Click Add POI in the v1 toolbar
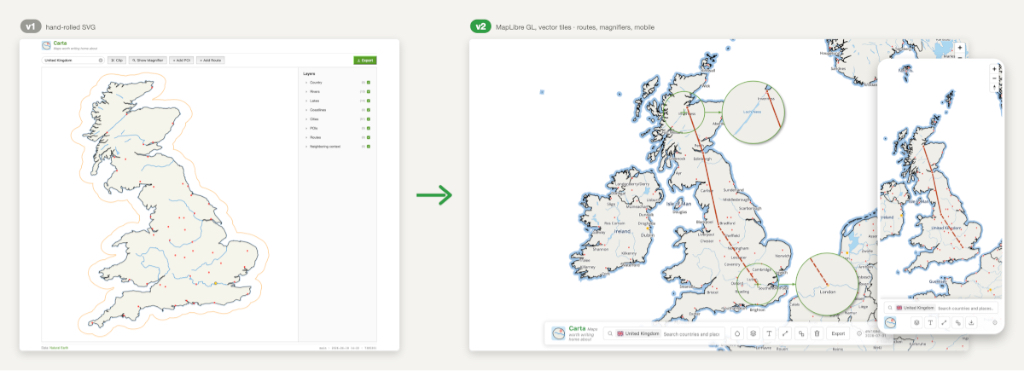Viewport: 1024px width, 371px height. pos(182,60)
